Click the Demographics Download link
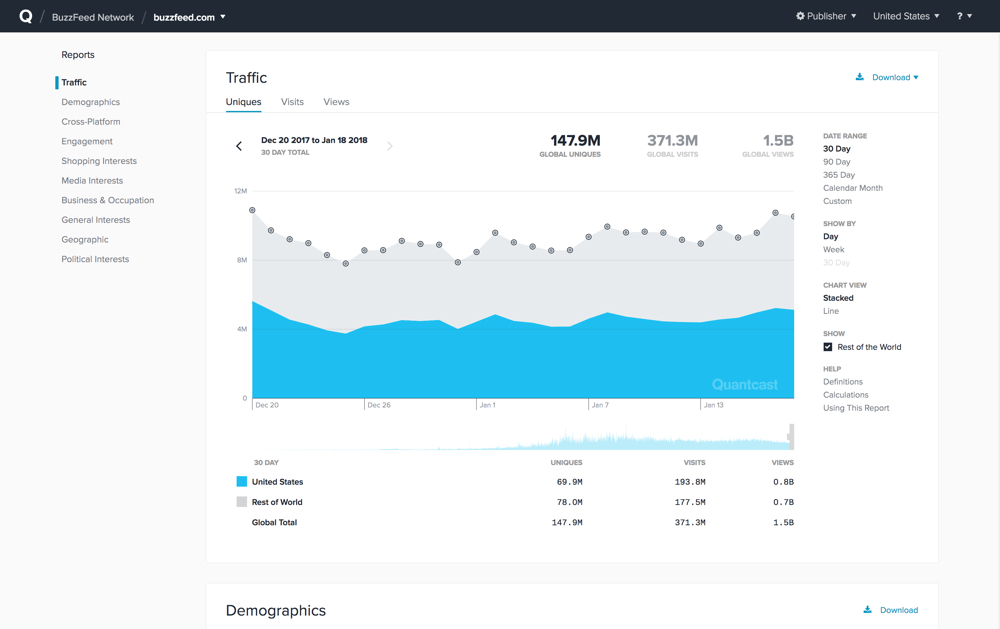Image resolution: width=1000 pixels, height=629 pixels. coord(899,610)
